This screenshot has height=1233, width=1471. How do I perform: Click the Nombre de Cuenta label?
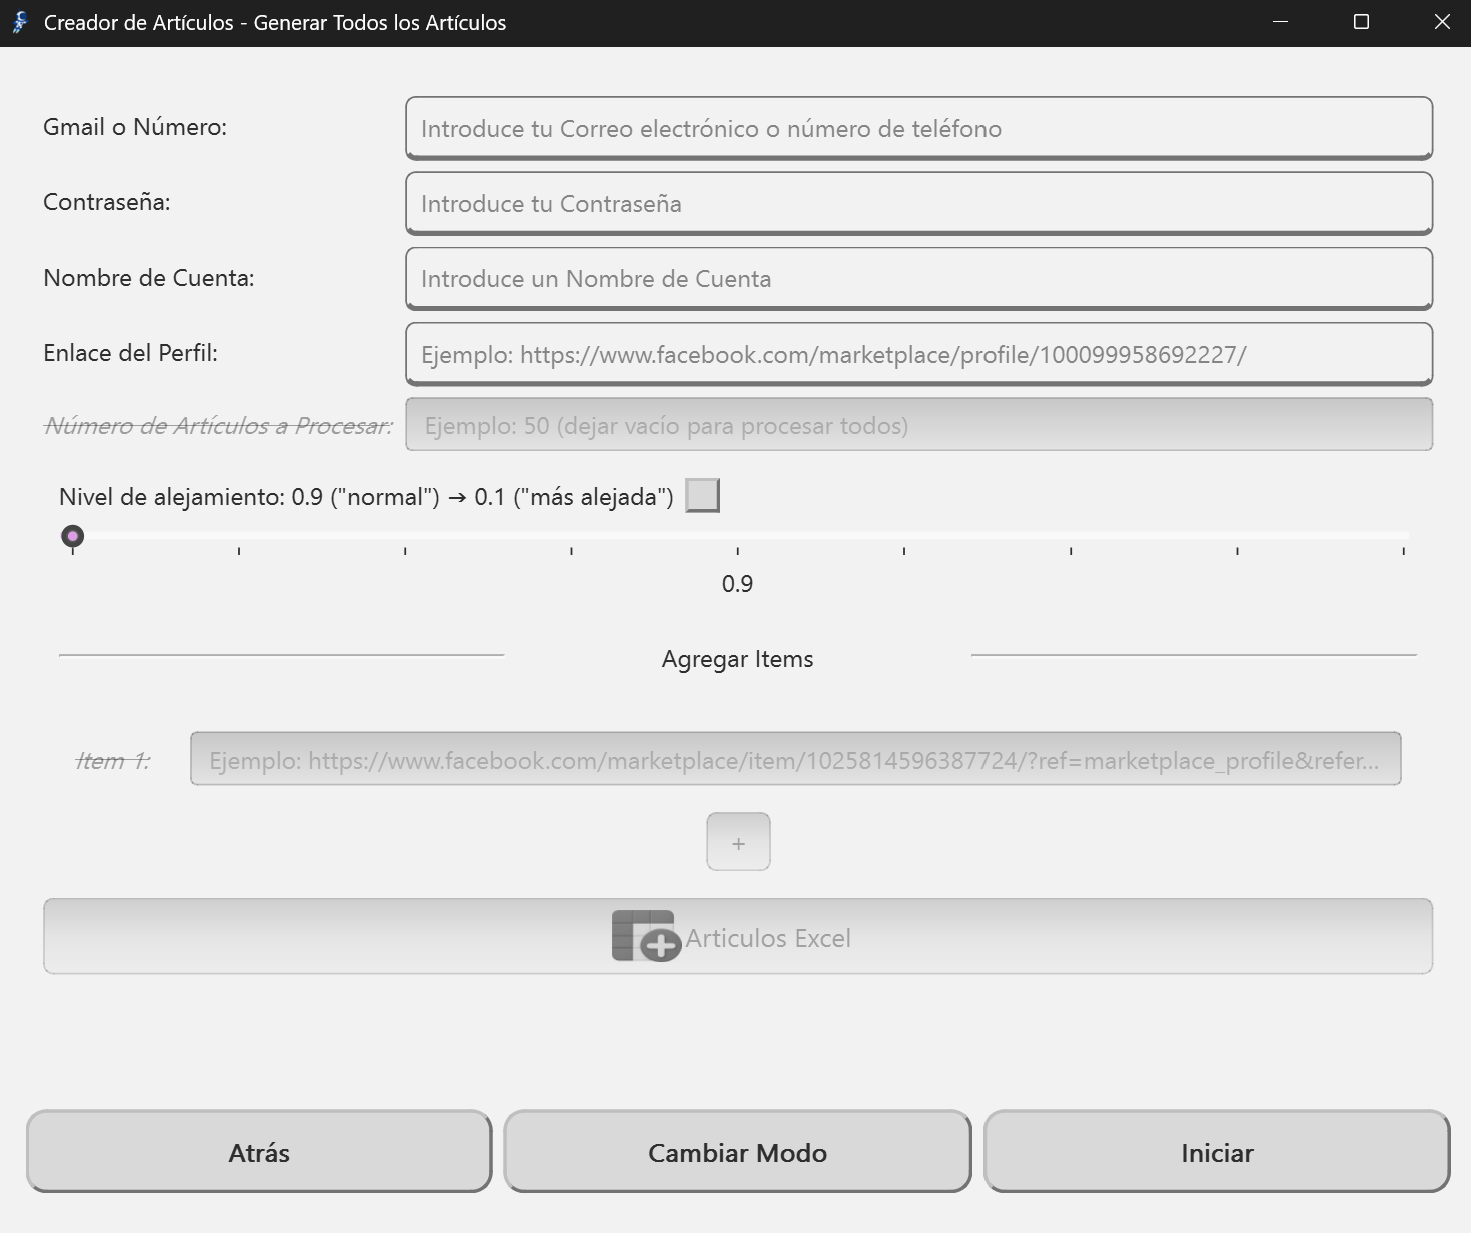pyautogui.click(x=149, y=277)
